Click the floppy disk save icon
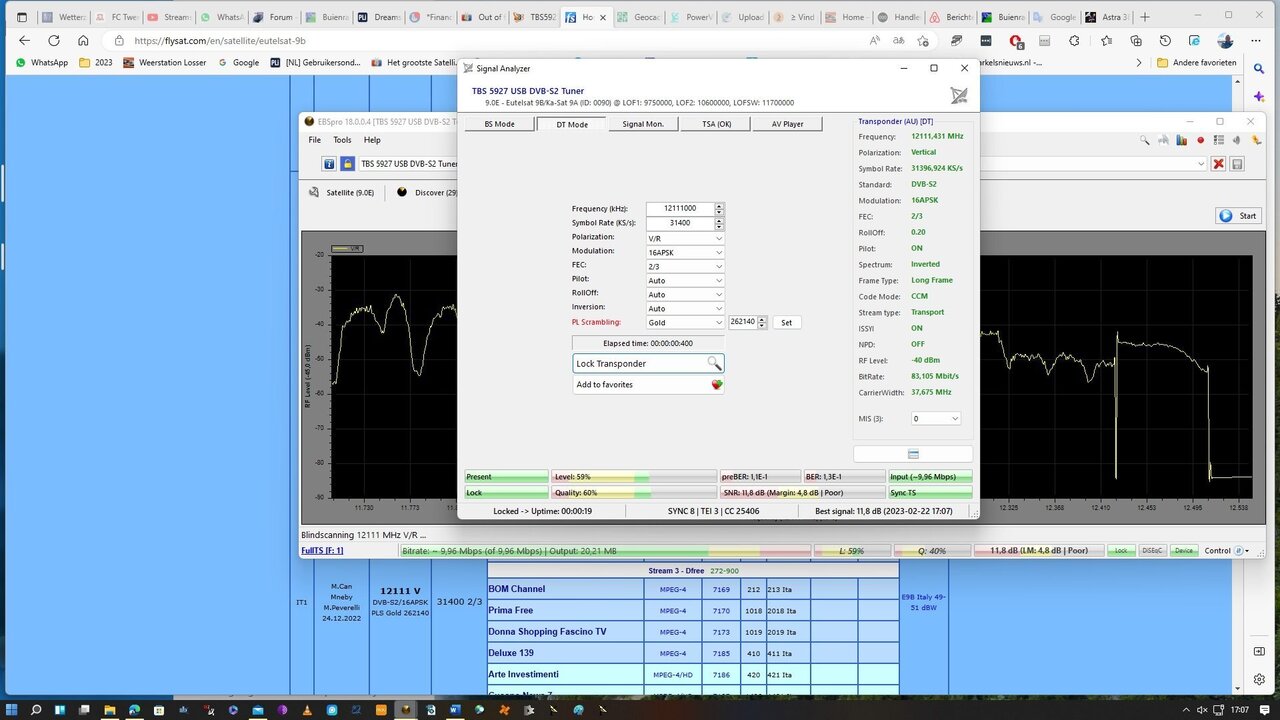 coord(1237,164)
